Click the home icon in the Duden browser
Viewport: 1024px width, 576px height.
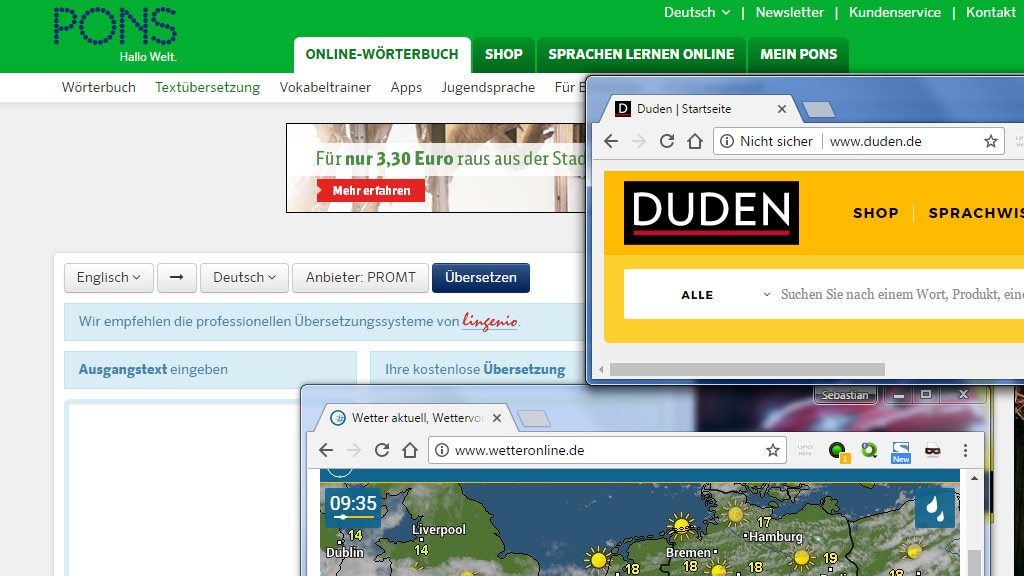pyautogui.click(x=694, y=141)
